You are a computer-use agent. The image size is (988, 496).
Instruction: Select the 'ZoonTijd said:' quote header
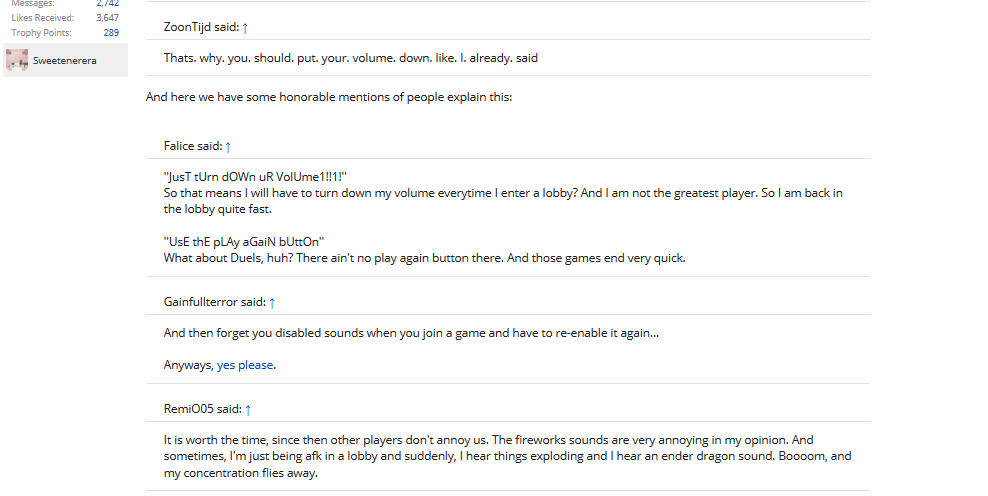(201, 27)
